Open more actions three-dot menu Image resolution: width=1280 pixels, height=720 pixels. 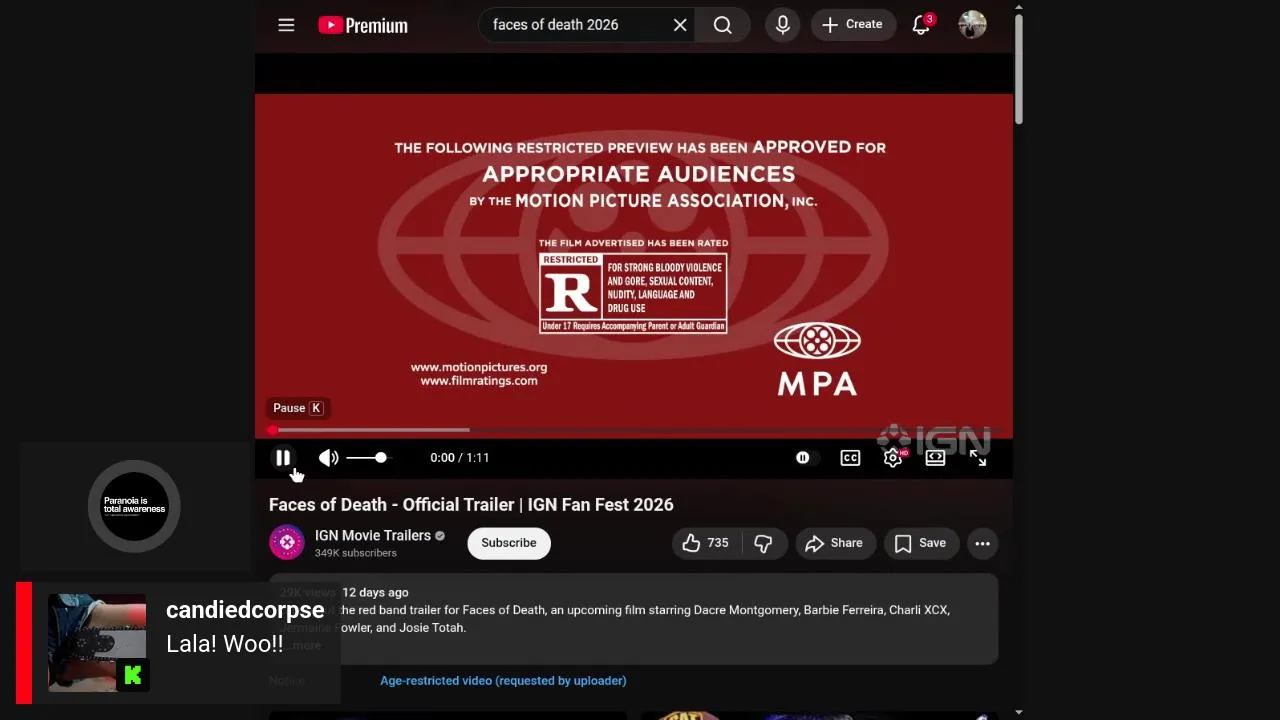[x=983, y=543]
